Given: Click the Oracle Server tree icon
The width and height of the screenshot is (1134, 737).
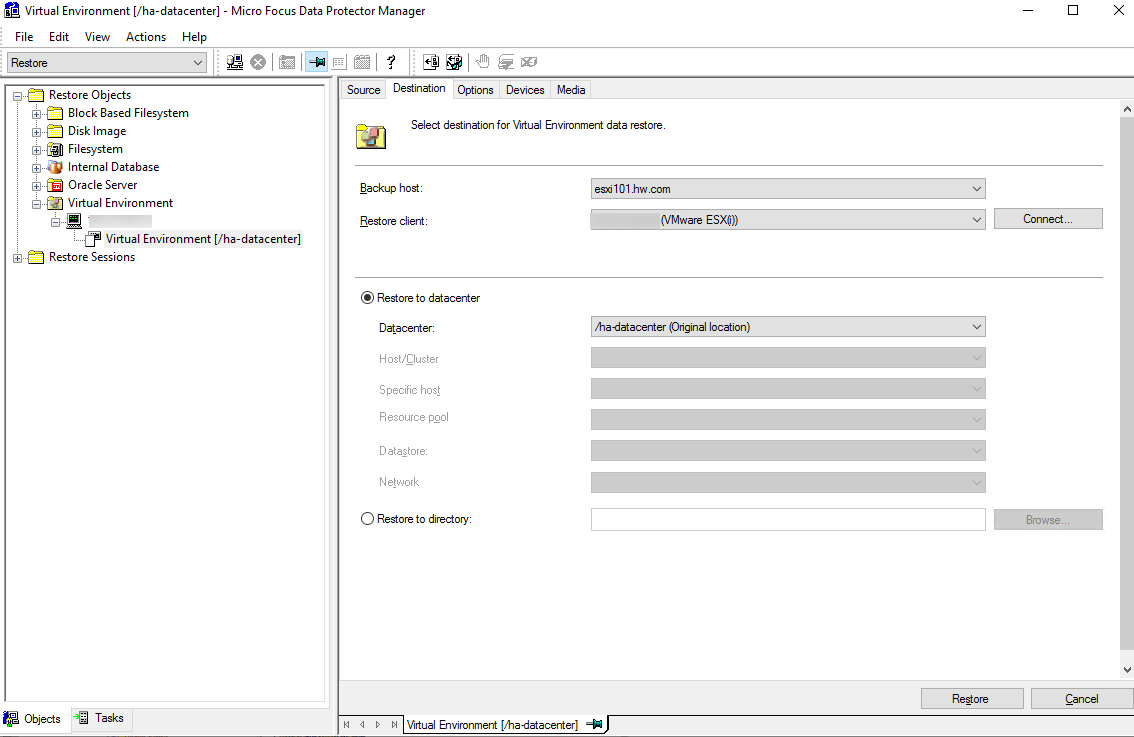Looking at the screenshot, I should pos(55,185).
